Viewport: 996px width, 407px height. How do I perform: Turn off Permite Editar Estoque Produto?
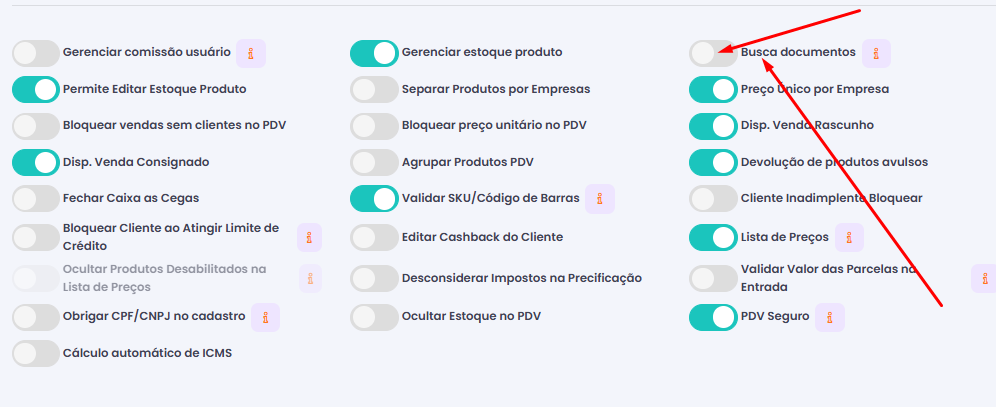(x=36, y=90)
